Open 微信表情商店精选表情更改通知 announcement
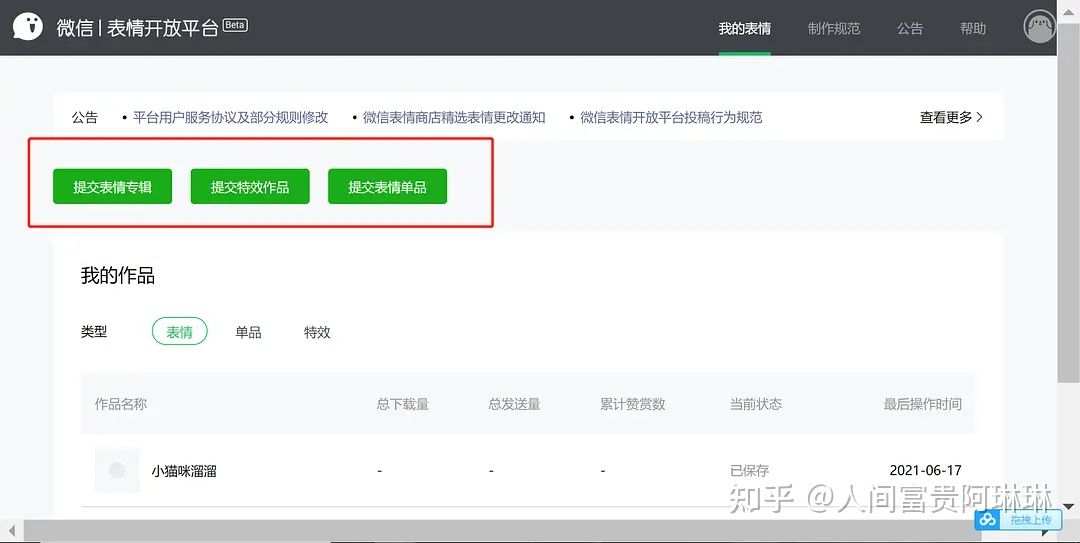 tap(454, 118)
